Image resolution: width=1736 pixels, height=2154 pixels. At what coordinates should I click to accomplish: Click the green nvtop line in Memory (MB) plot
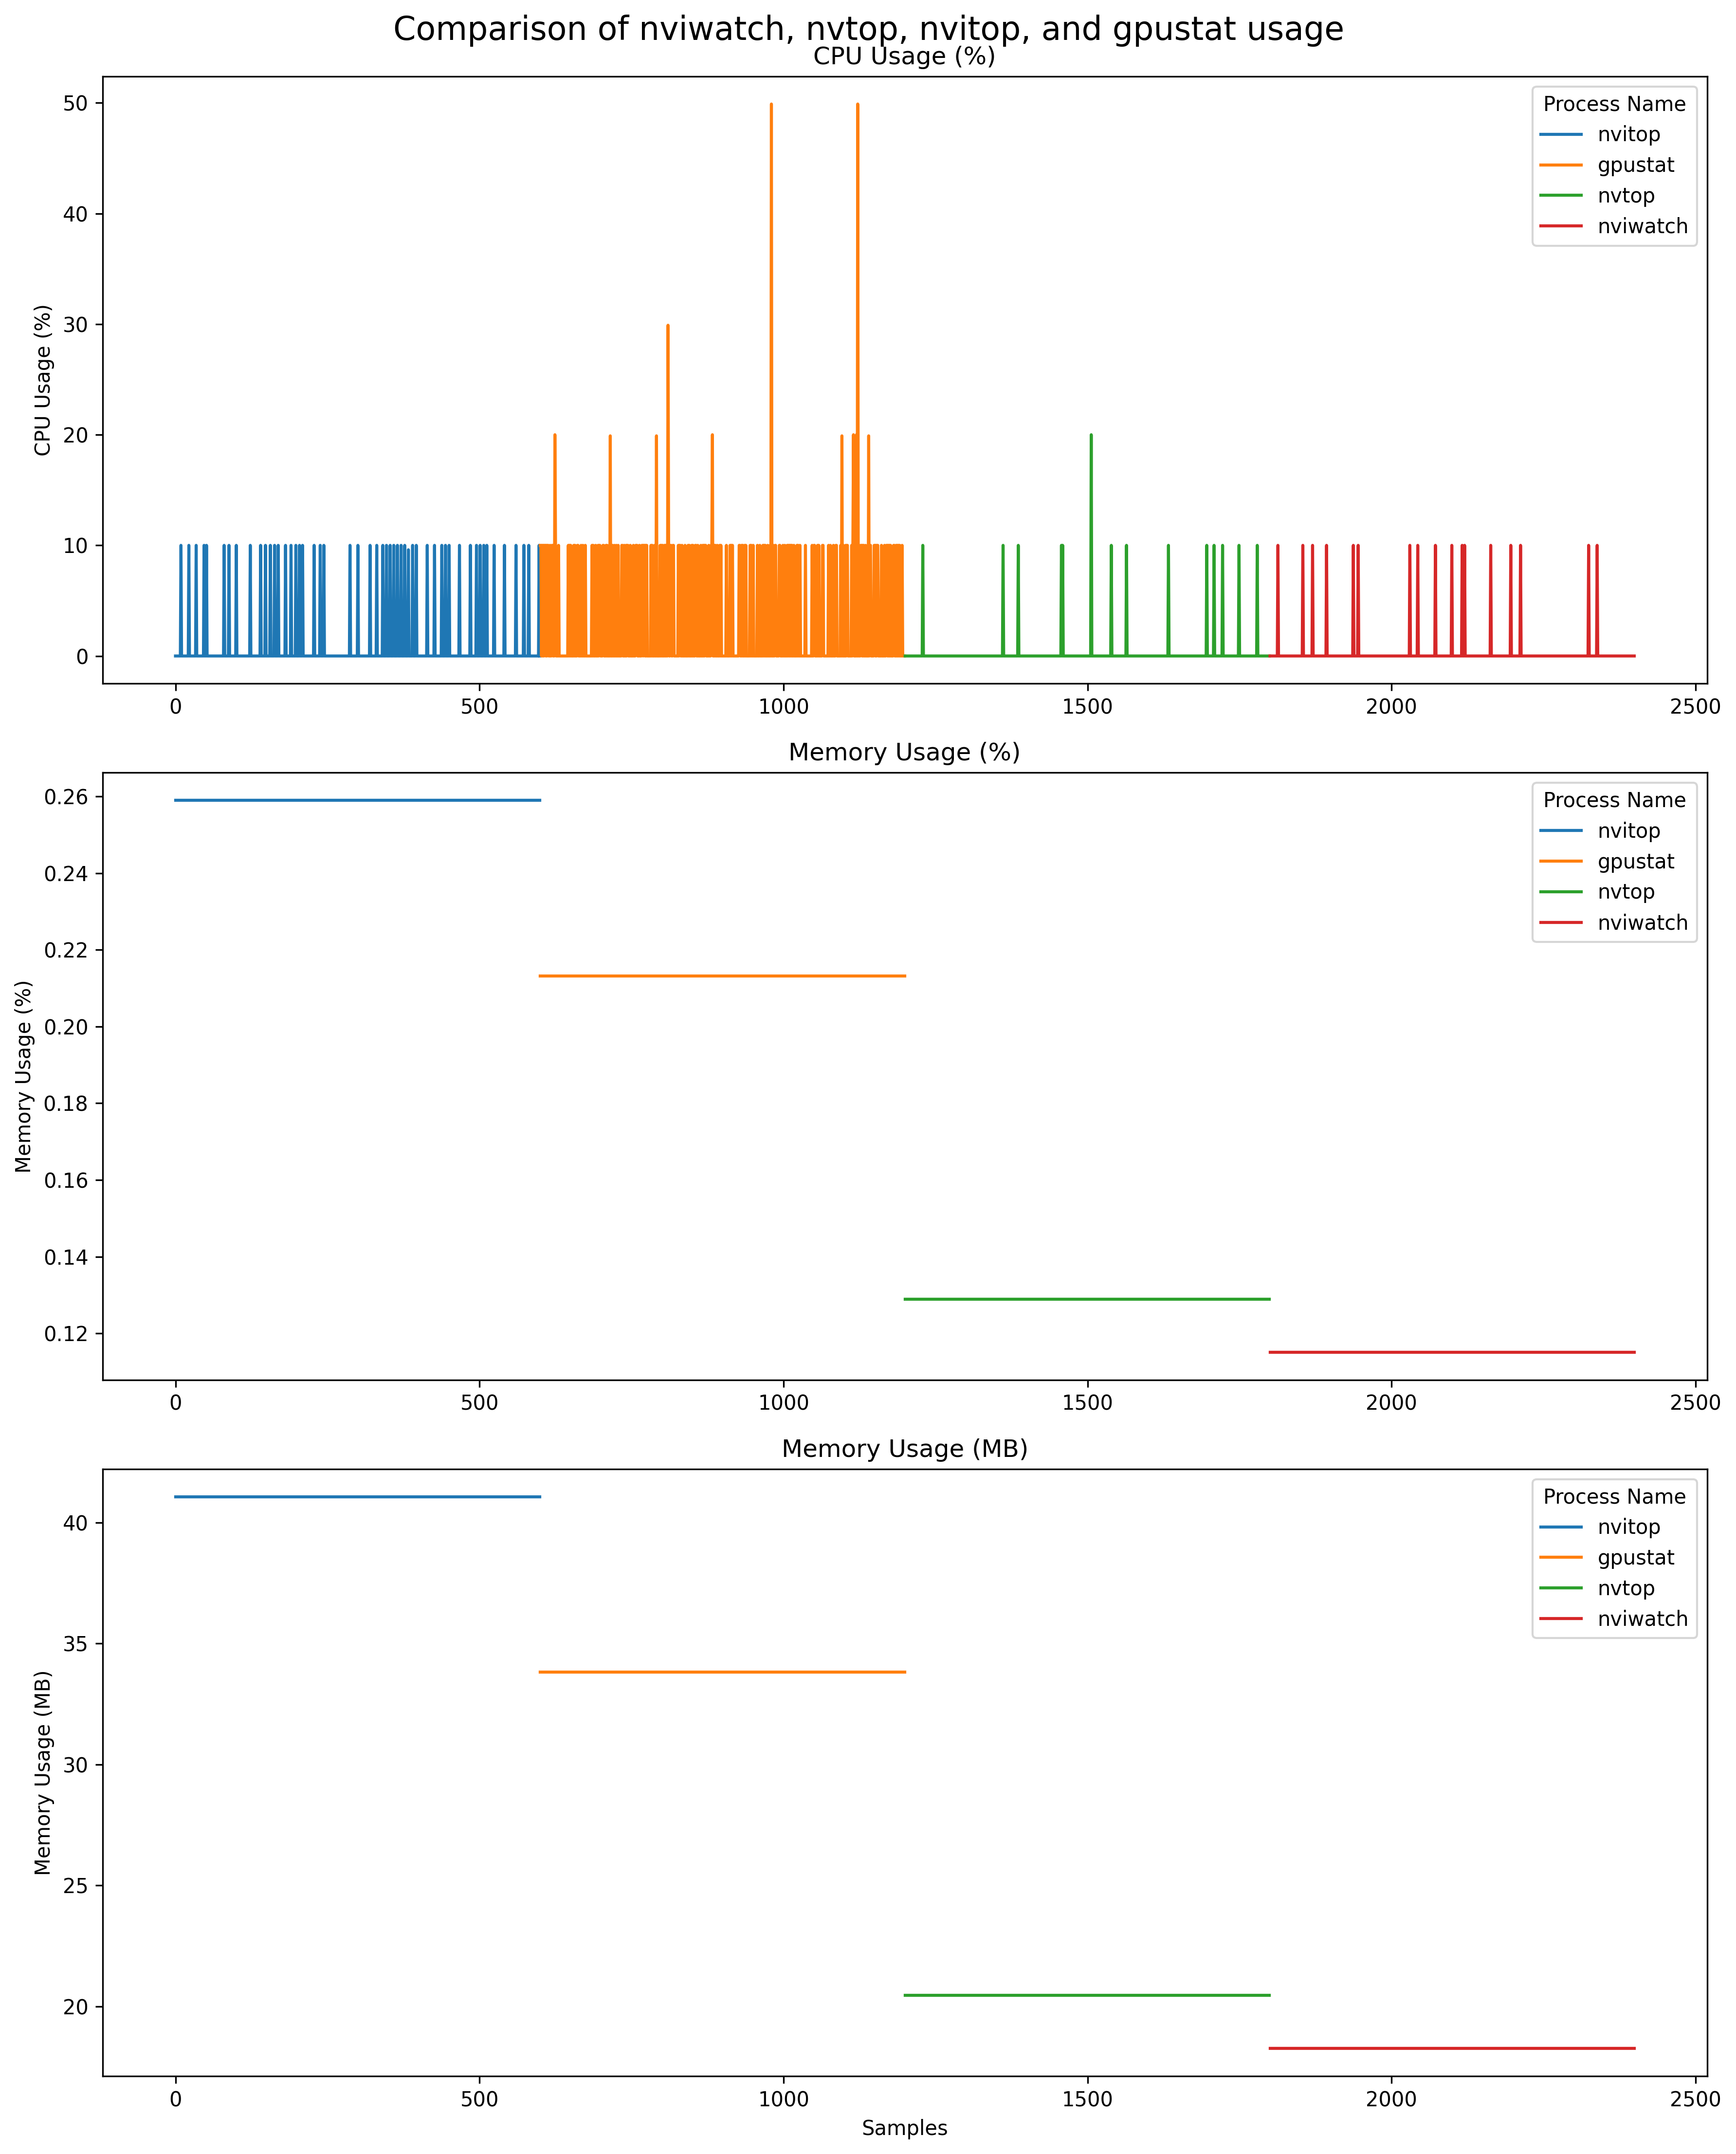coord(1087,1995)
